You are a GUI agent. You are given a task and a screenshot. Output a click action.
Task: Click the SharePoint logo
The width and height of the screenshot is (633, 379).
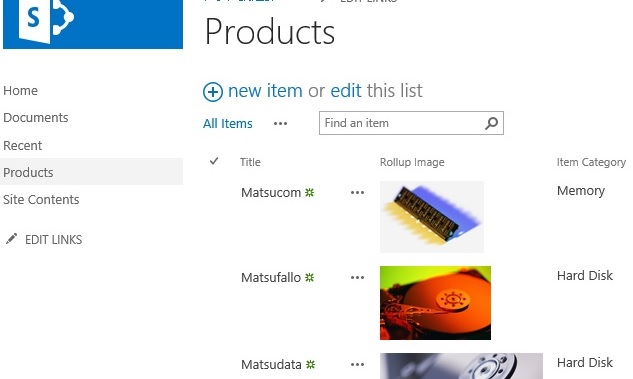[x=92, y=23]
